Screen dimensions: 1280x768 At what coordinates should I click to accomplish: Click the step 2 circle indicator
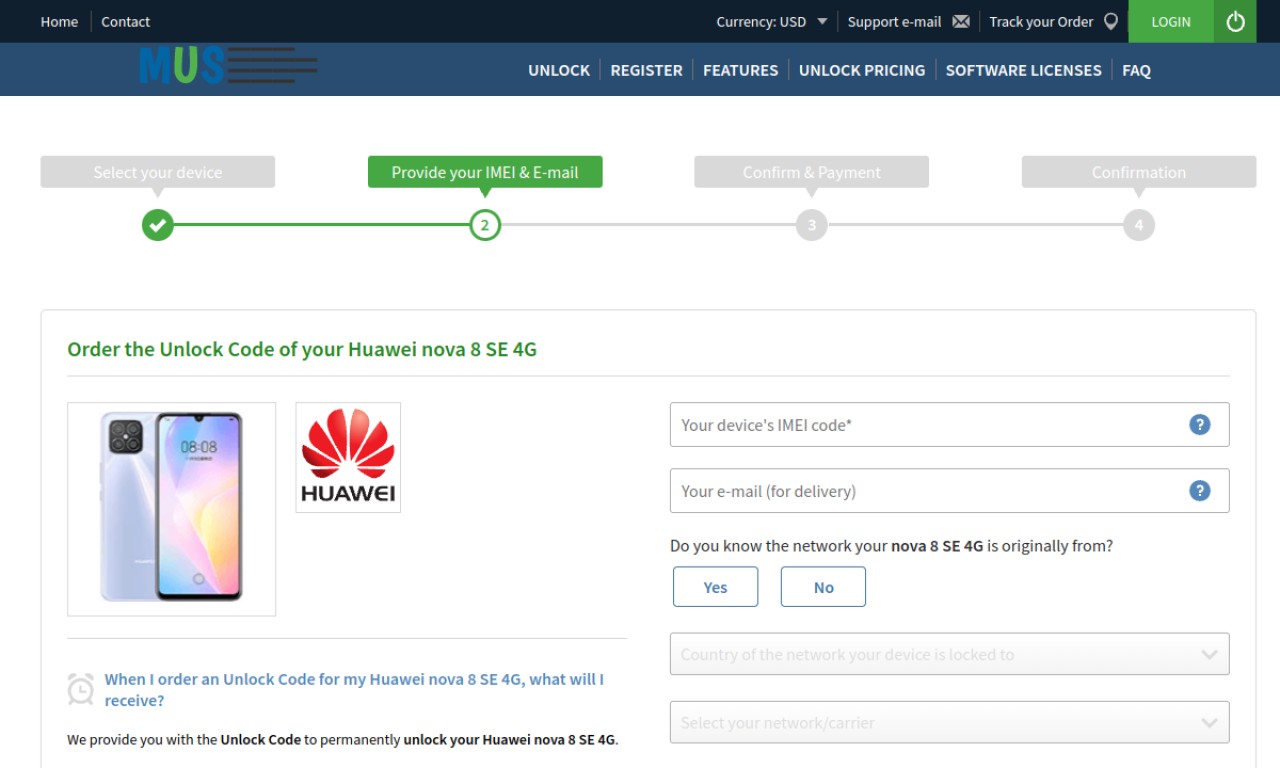(485, 225)
